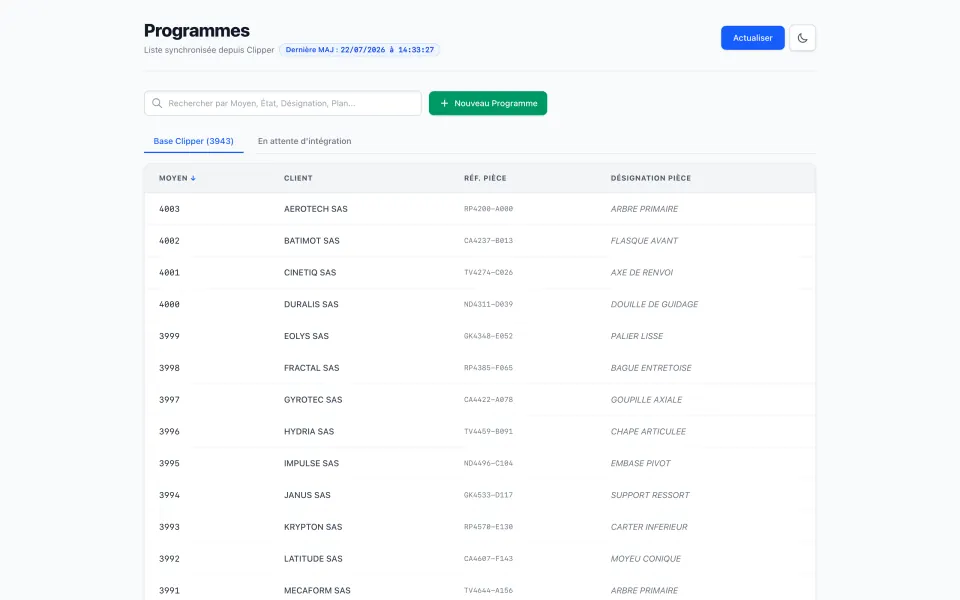
Task: Select the DURALIS SAS client cell
Action: point(311,304)
